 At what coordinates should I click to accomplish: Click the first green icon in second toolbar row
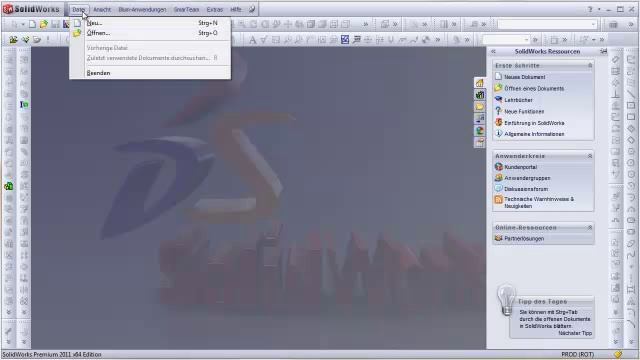pyautogui.click(x=13, y=40)
